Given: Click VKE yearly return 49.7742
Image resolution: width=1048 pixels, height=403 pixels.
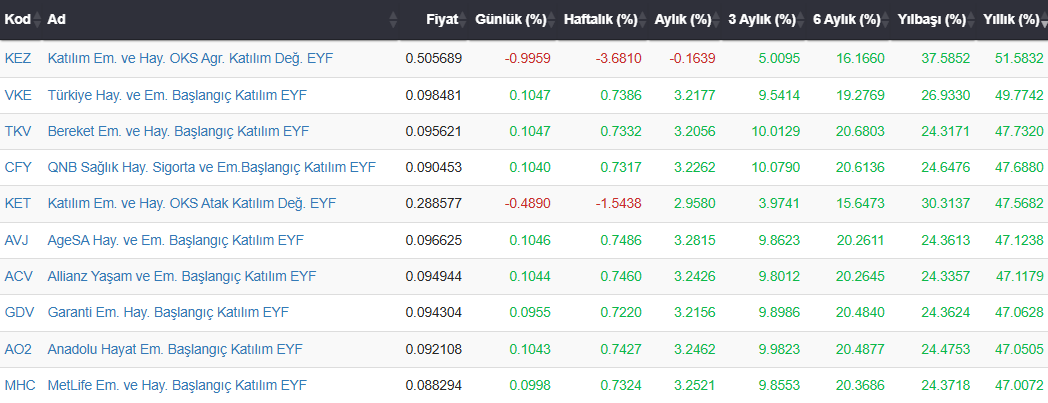Looking at the screenshot, I should [1019, 95].
